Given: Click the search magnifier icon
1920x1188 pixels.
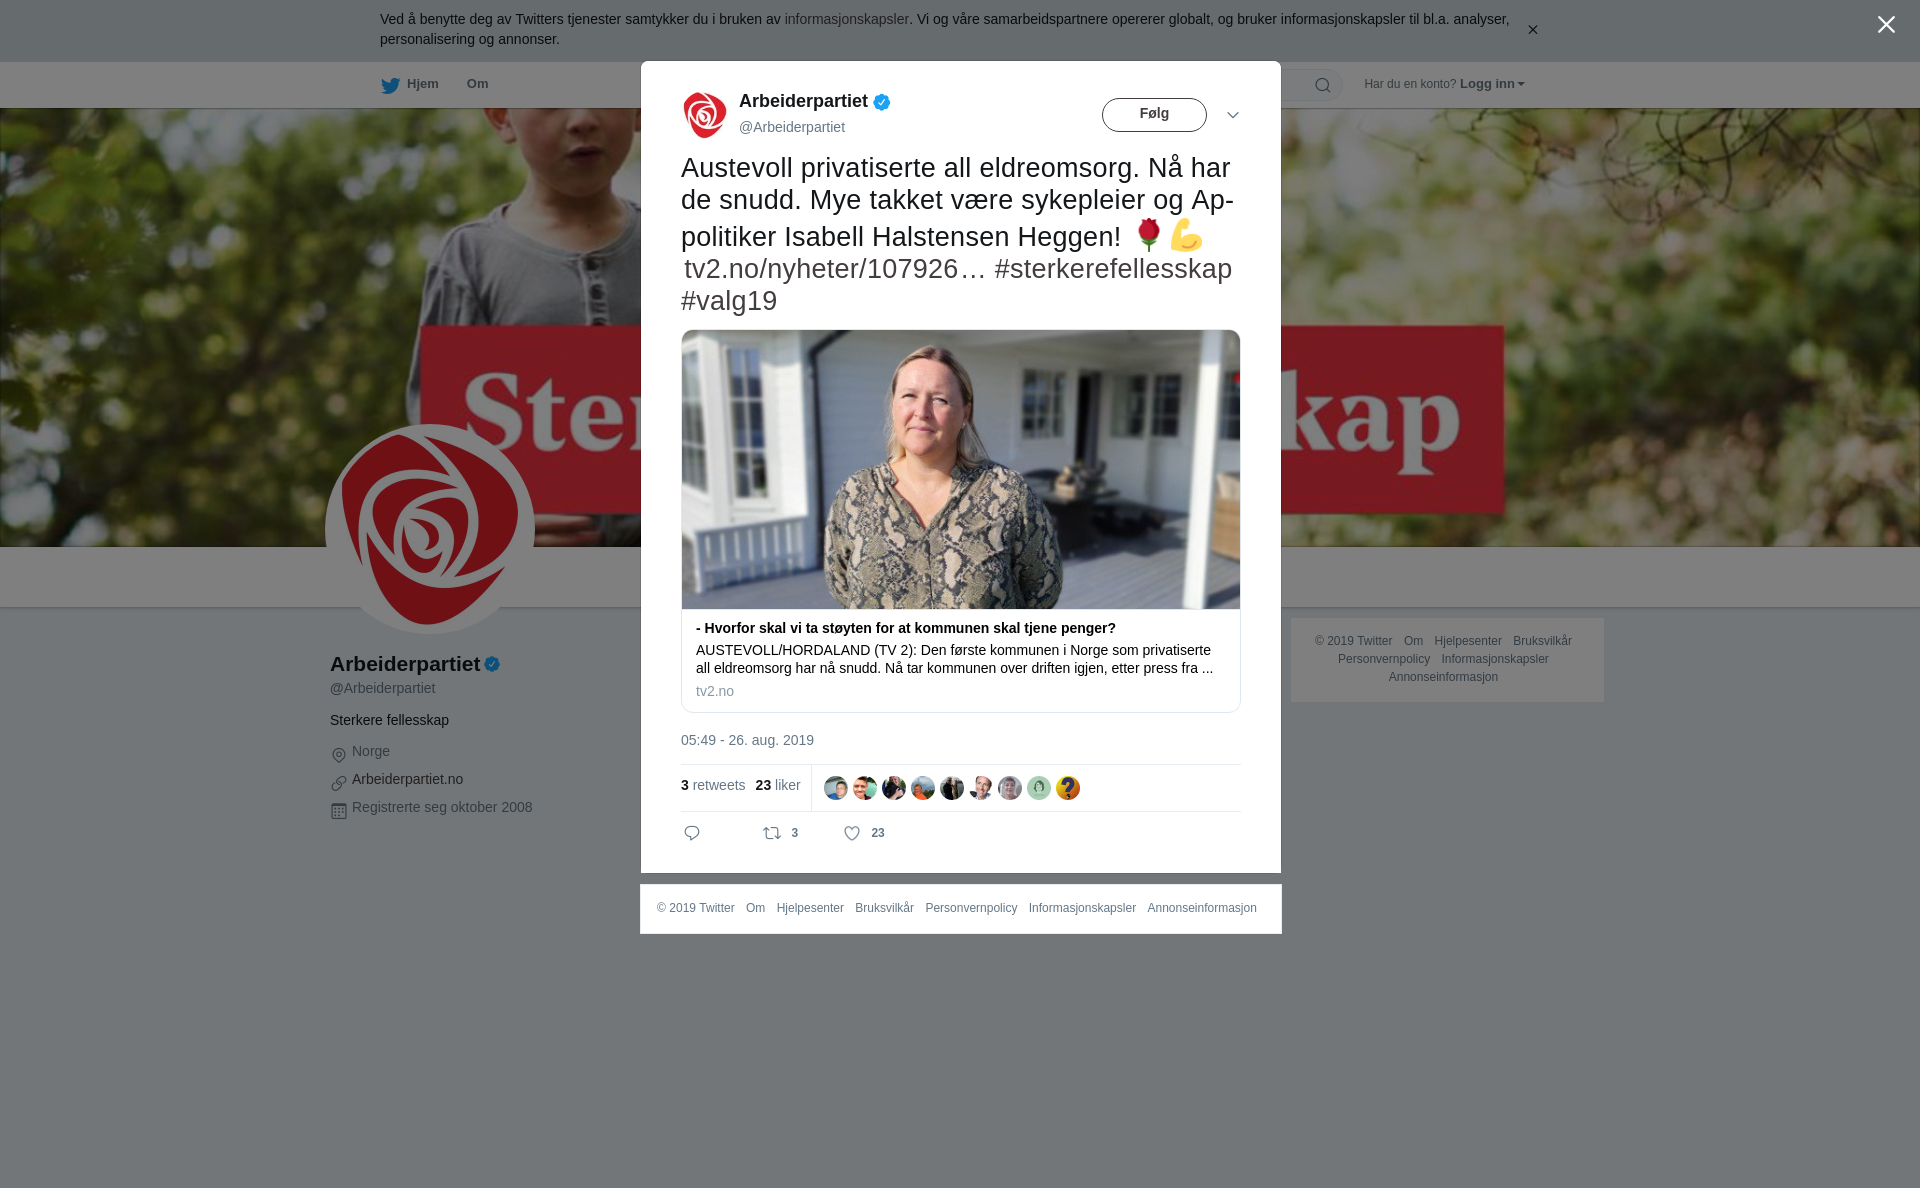Looking at the screenshot, I should tap(1323, 85).
